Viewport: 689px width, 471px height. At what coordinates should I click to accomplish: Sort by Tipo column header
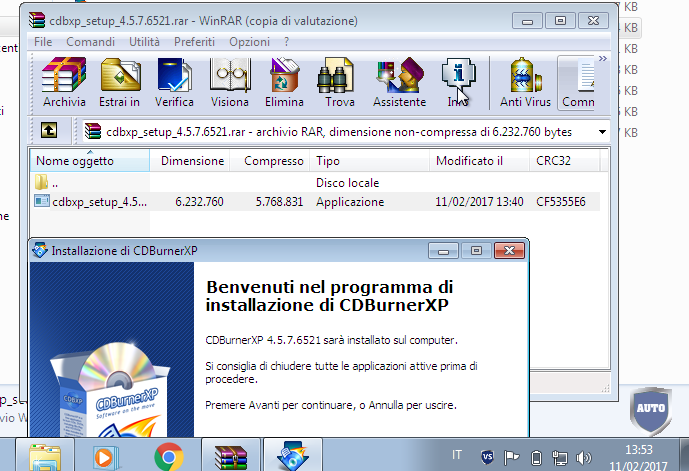tap(370, 161)
